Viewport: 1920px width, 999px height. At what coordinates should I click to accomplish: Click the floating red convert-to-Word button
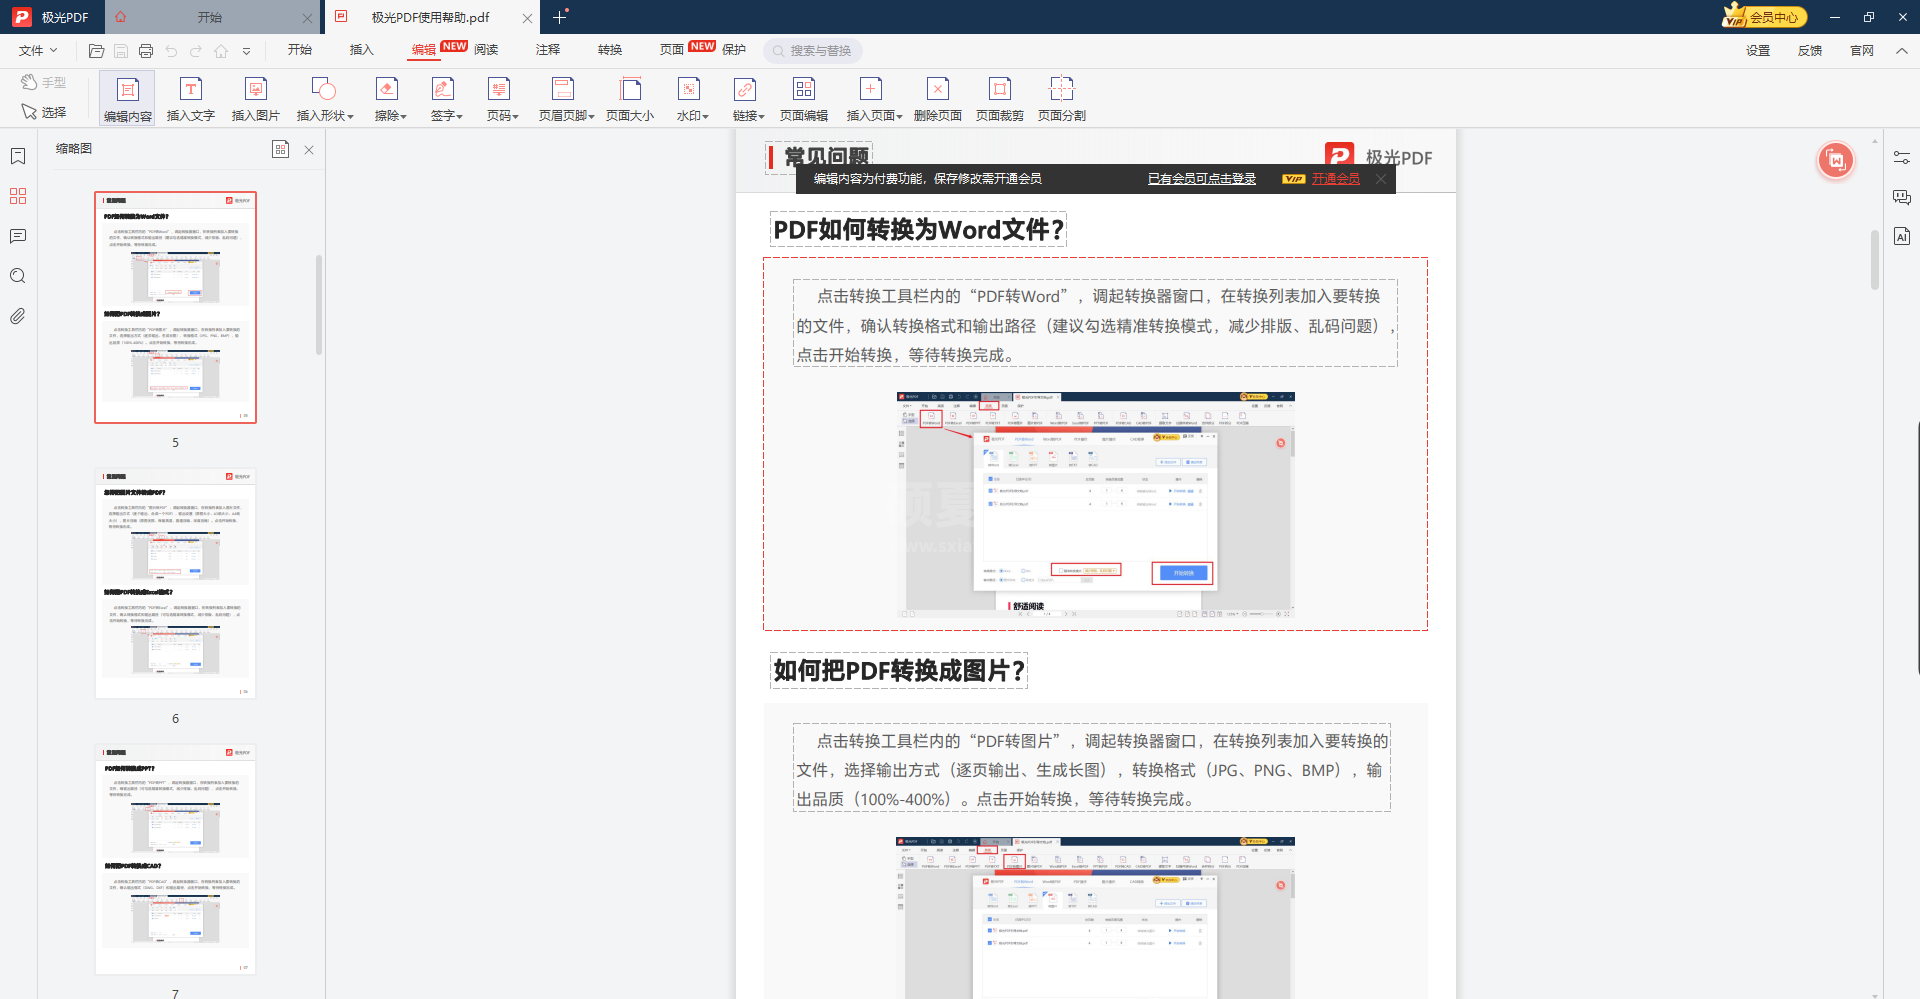click(x=1836, y=160)
